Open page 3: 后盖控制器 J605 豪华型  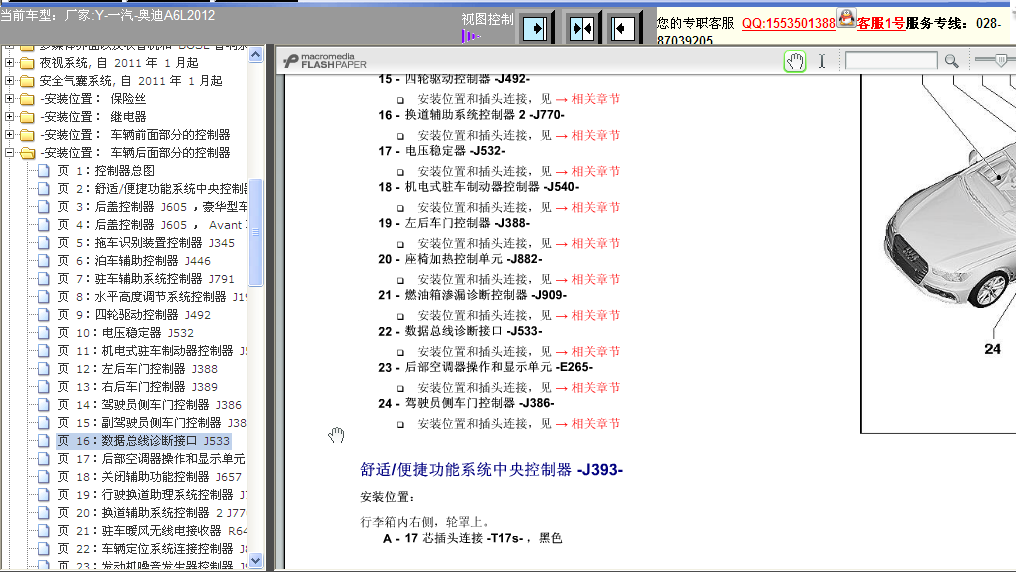(x=152, y=207)
